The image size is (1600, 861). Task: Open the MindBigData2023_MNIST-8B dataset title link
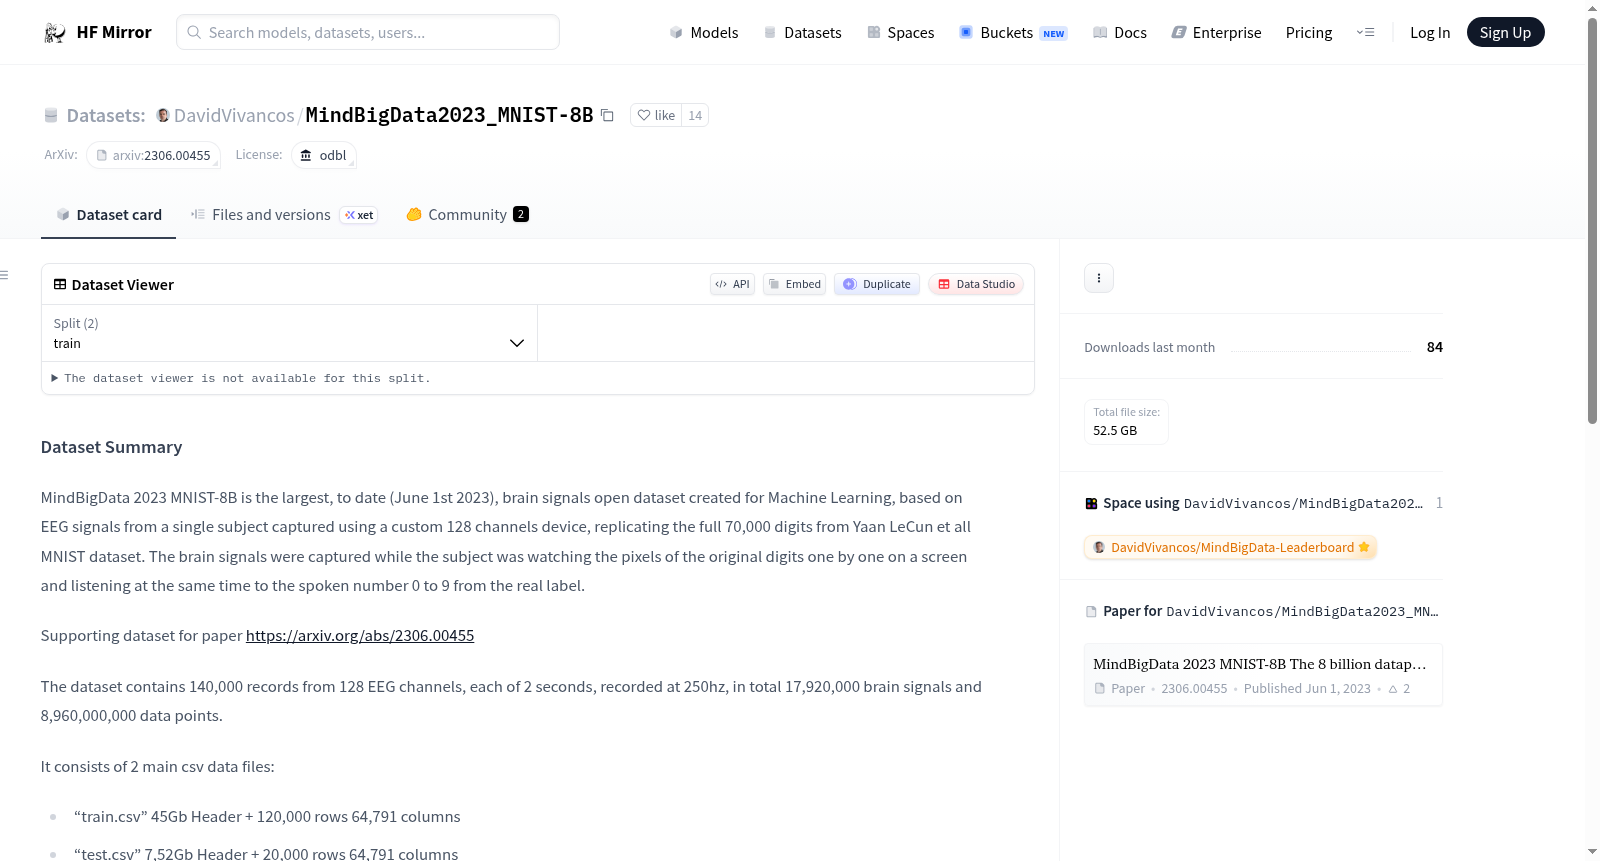(x=449, y=115)
